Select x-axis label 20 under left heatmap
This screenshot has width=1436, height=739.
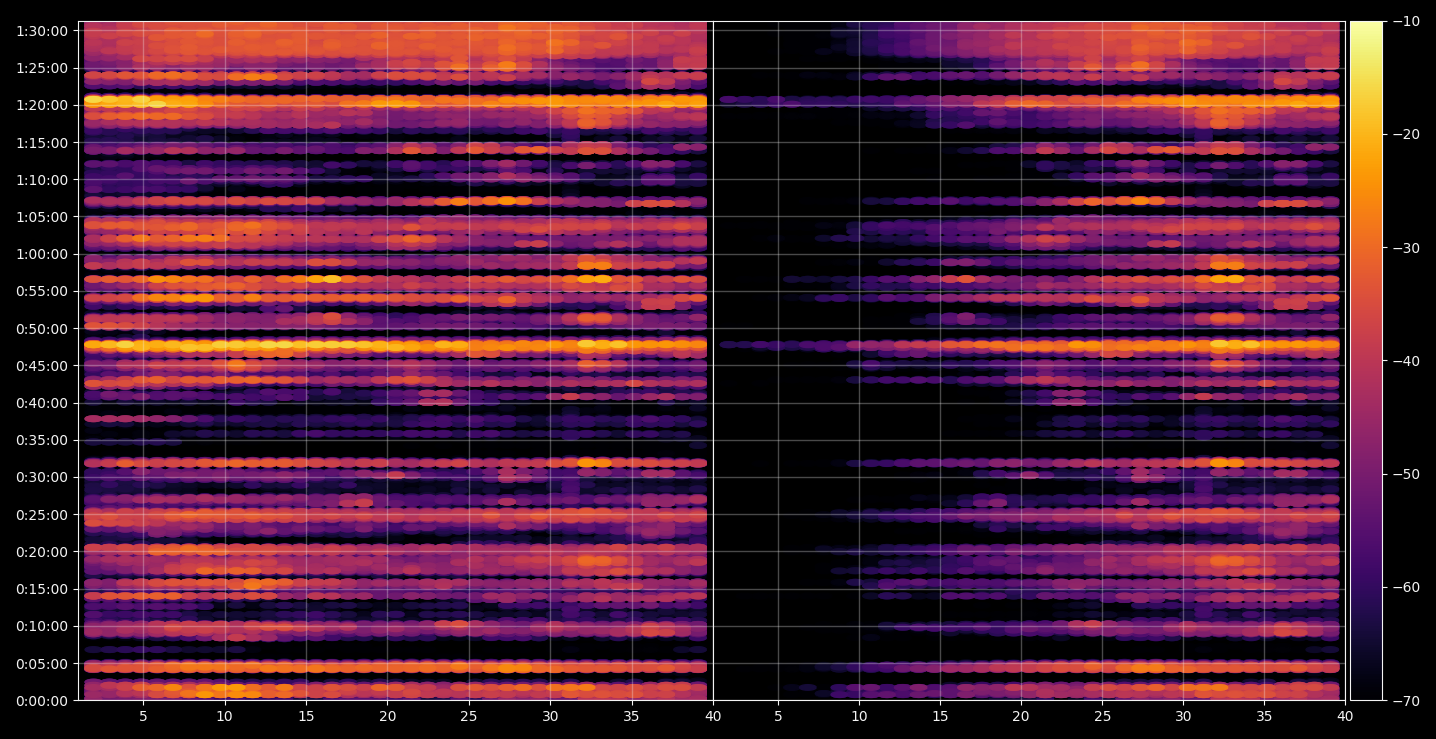point(387,716)
